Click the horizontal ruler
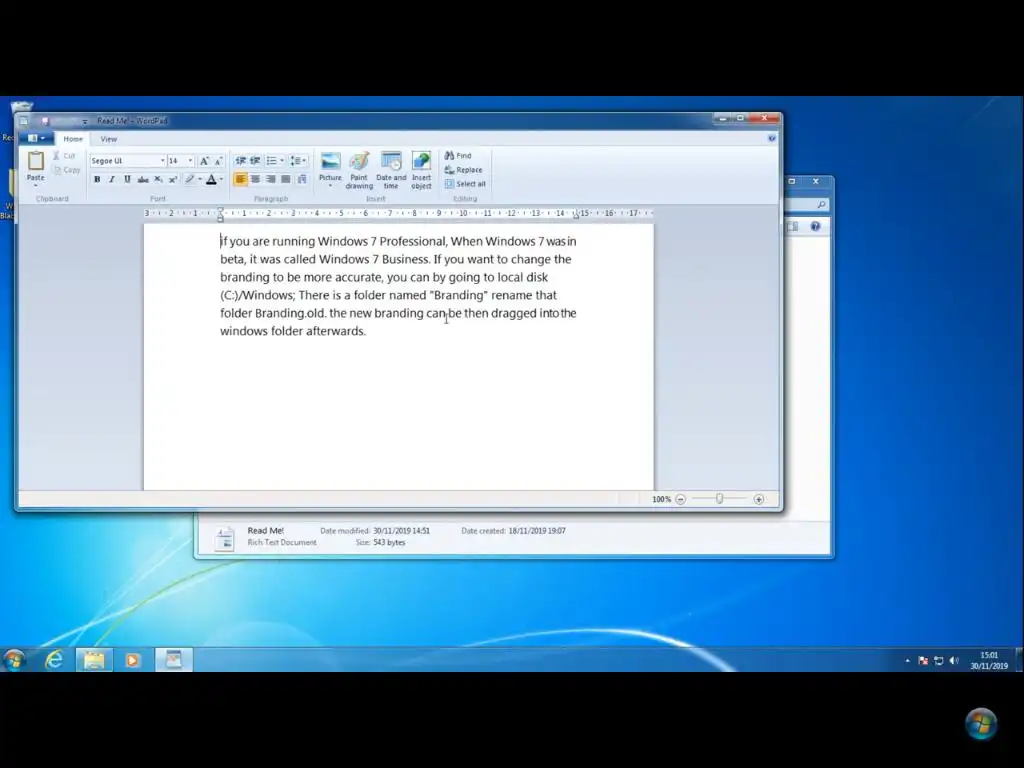 pyautogui.click(x=398, y=213)
